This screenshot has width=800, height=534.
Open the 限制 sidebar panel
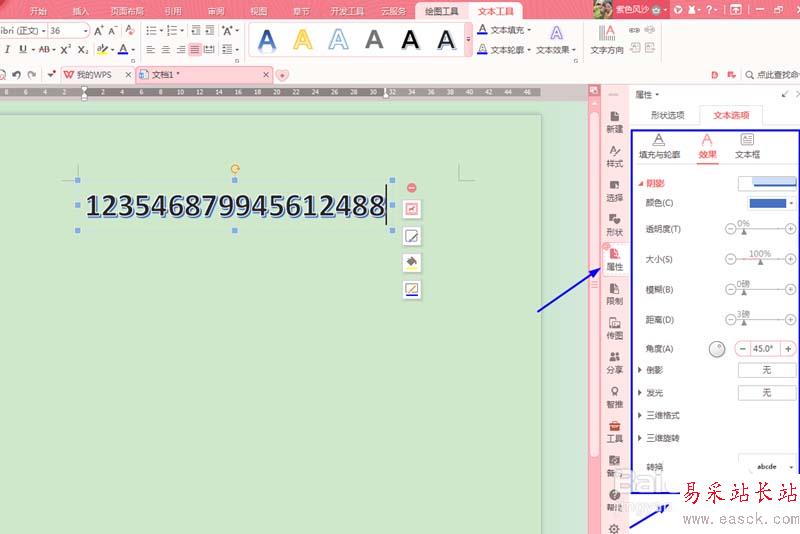click(614, 294)
